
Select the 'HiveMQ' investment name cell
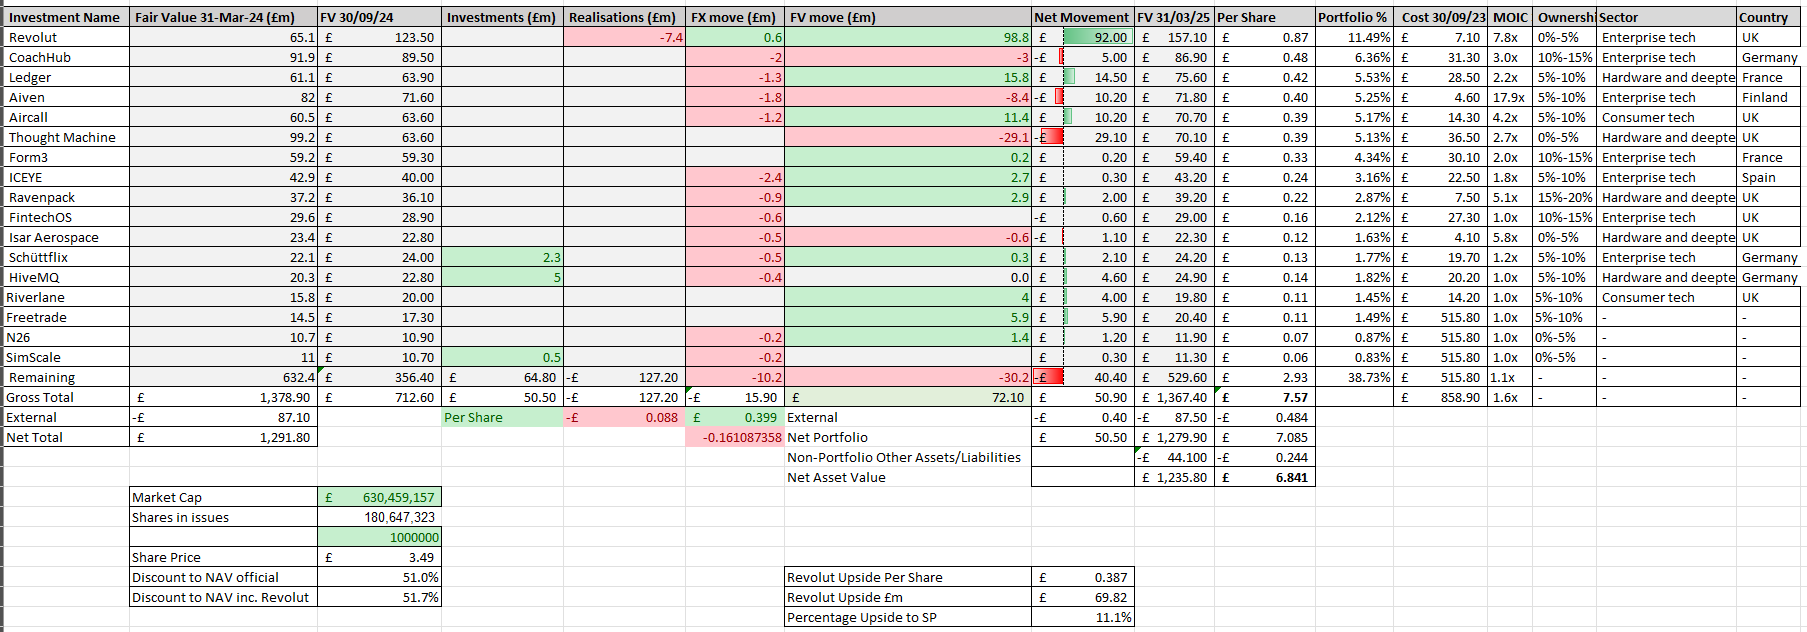coord(66,277)
